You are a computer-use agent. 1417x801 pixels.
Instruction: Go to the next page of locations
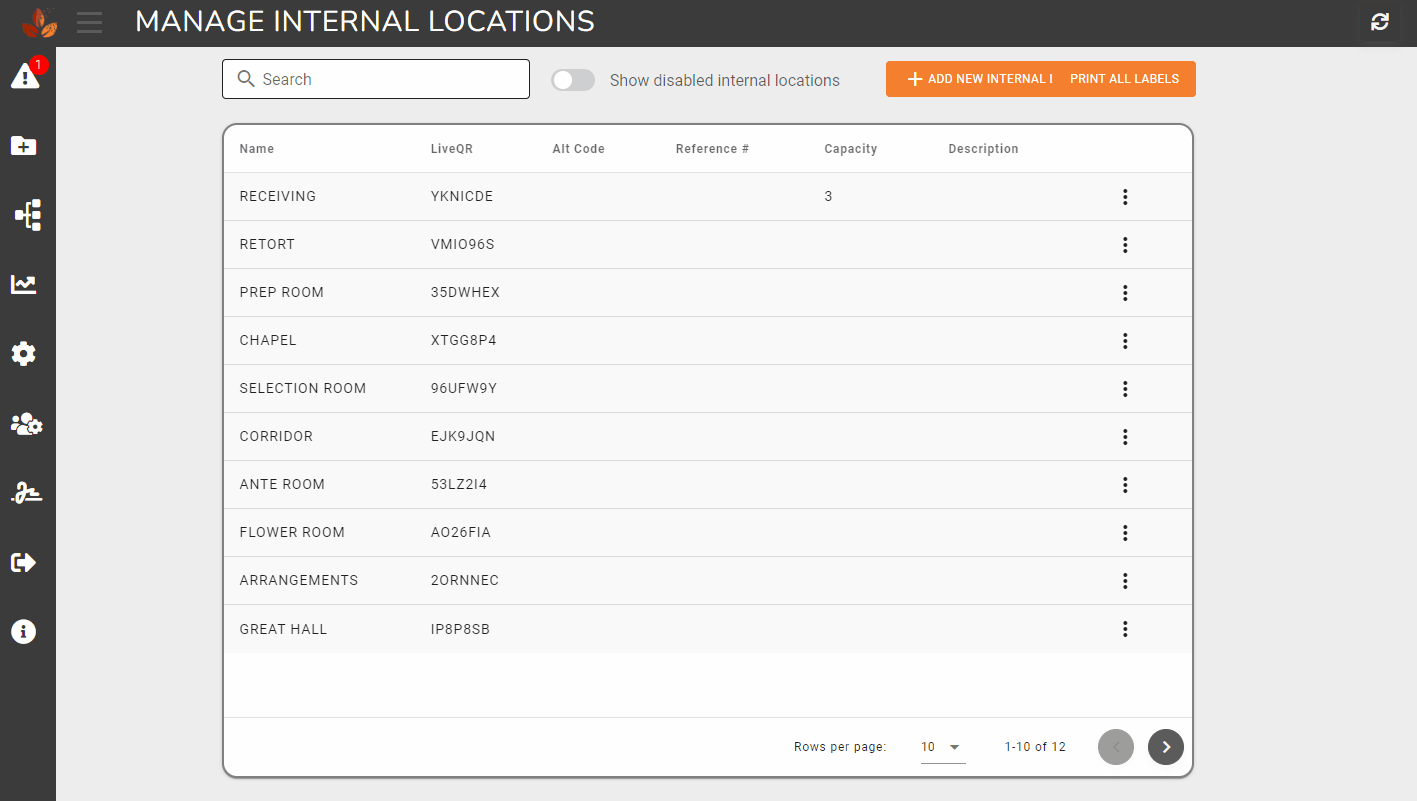pyautogui.click(x=1165, y=746)
